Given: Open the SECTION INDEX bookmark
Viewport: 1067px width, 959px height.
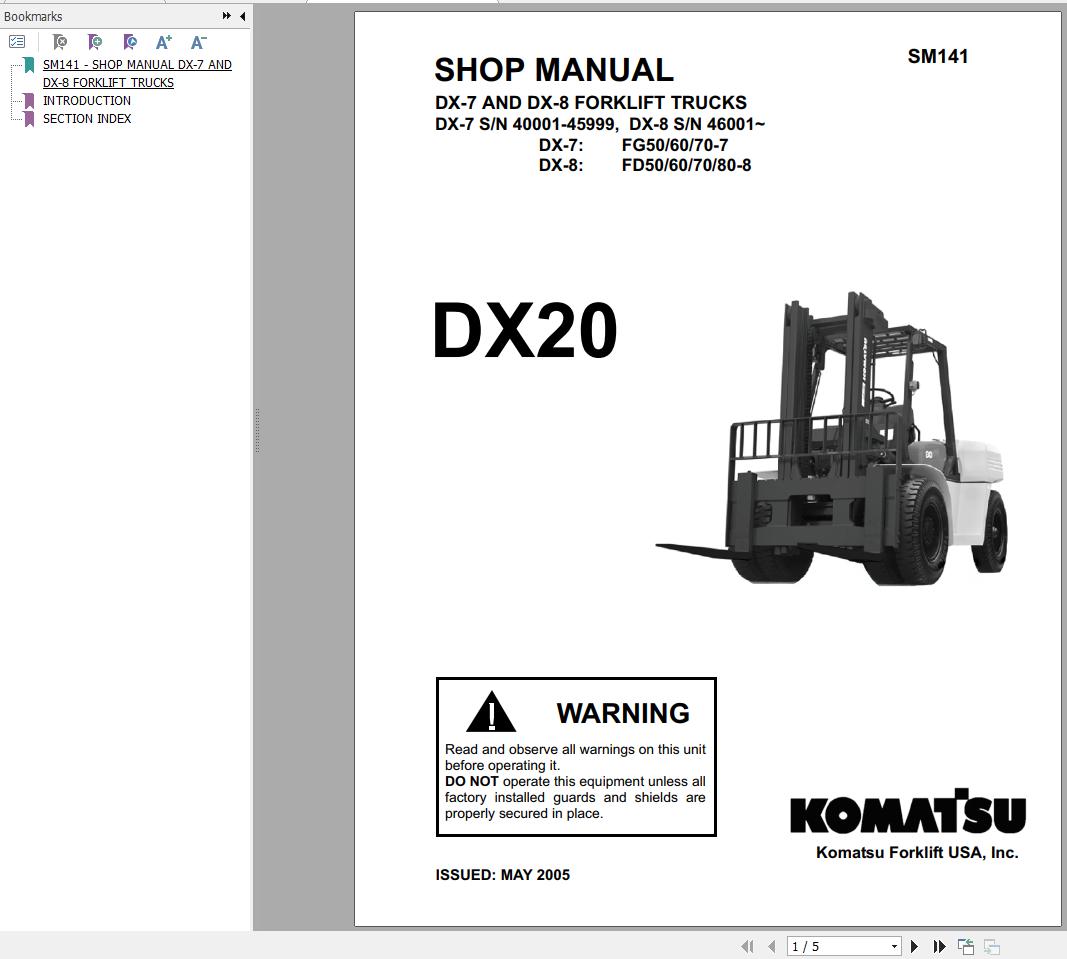Looking at the screenshot, I should (86, 118).
